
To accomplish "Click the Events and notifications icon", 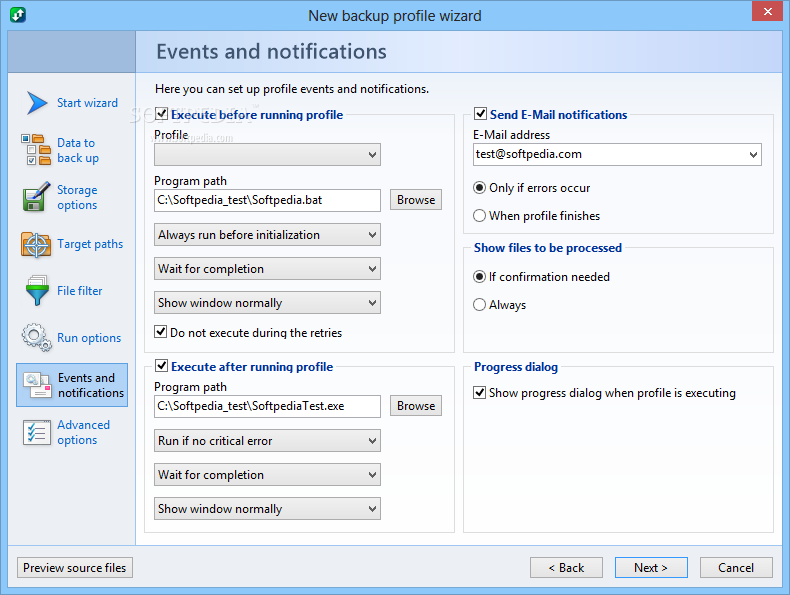I will point(37,385).
